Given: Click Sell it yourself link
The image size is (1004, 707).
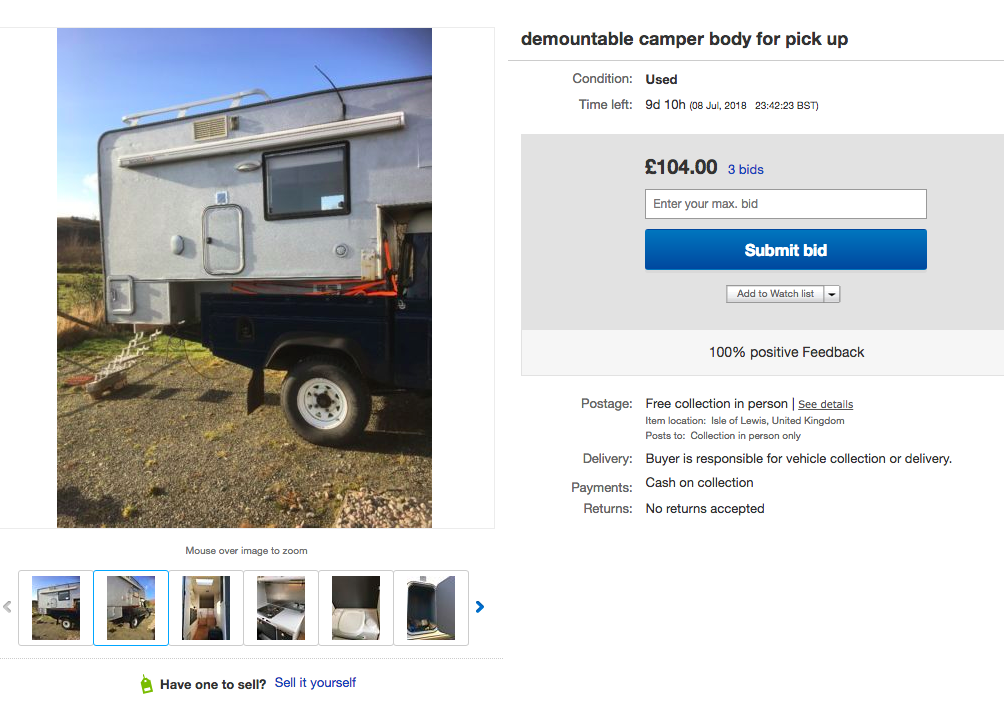Looking at the screenshot, I should coord(315,683).
